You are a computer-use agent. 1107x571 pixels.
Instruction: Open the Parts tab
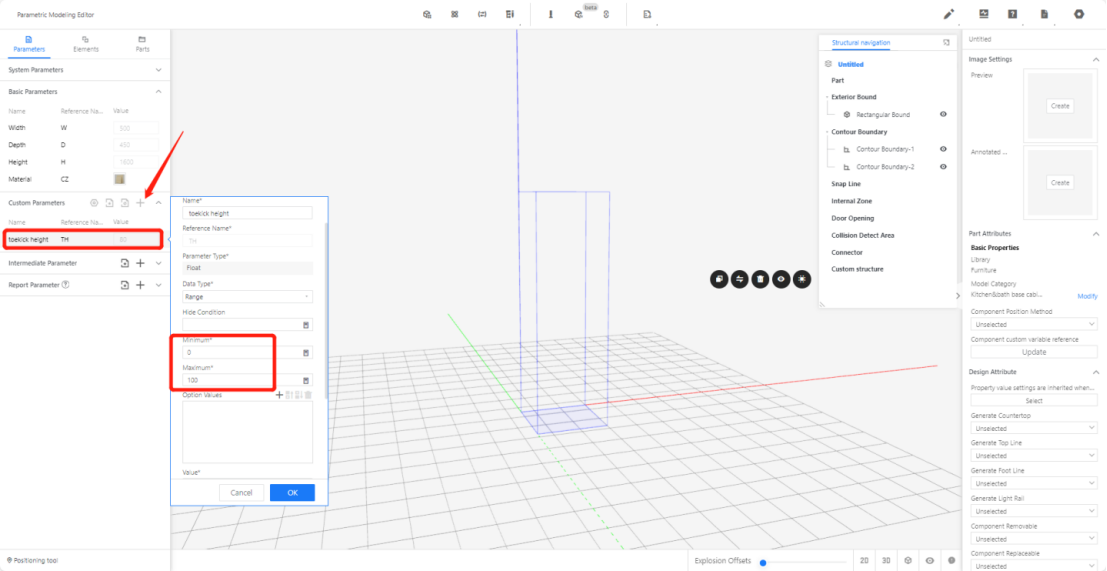[x=143, y=43]
